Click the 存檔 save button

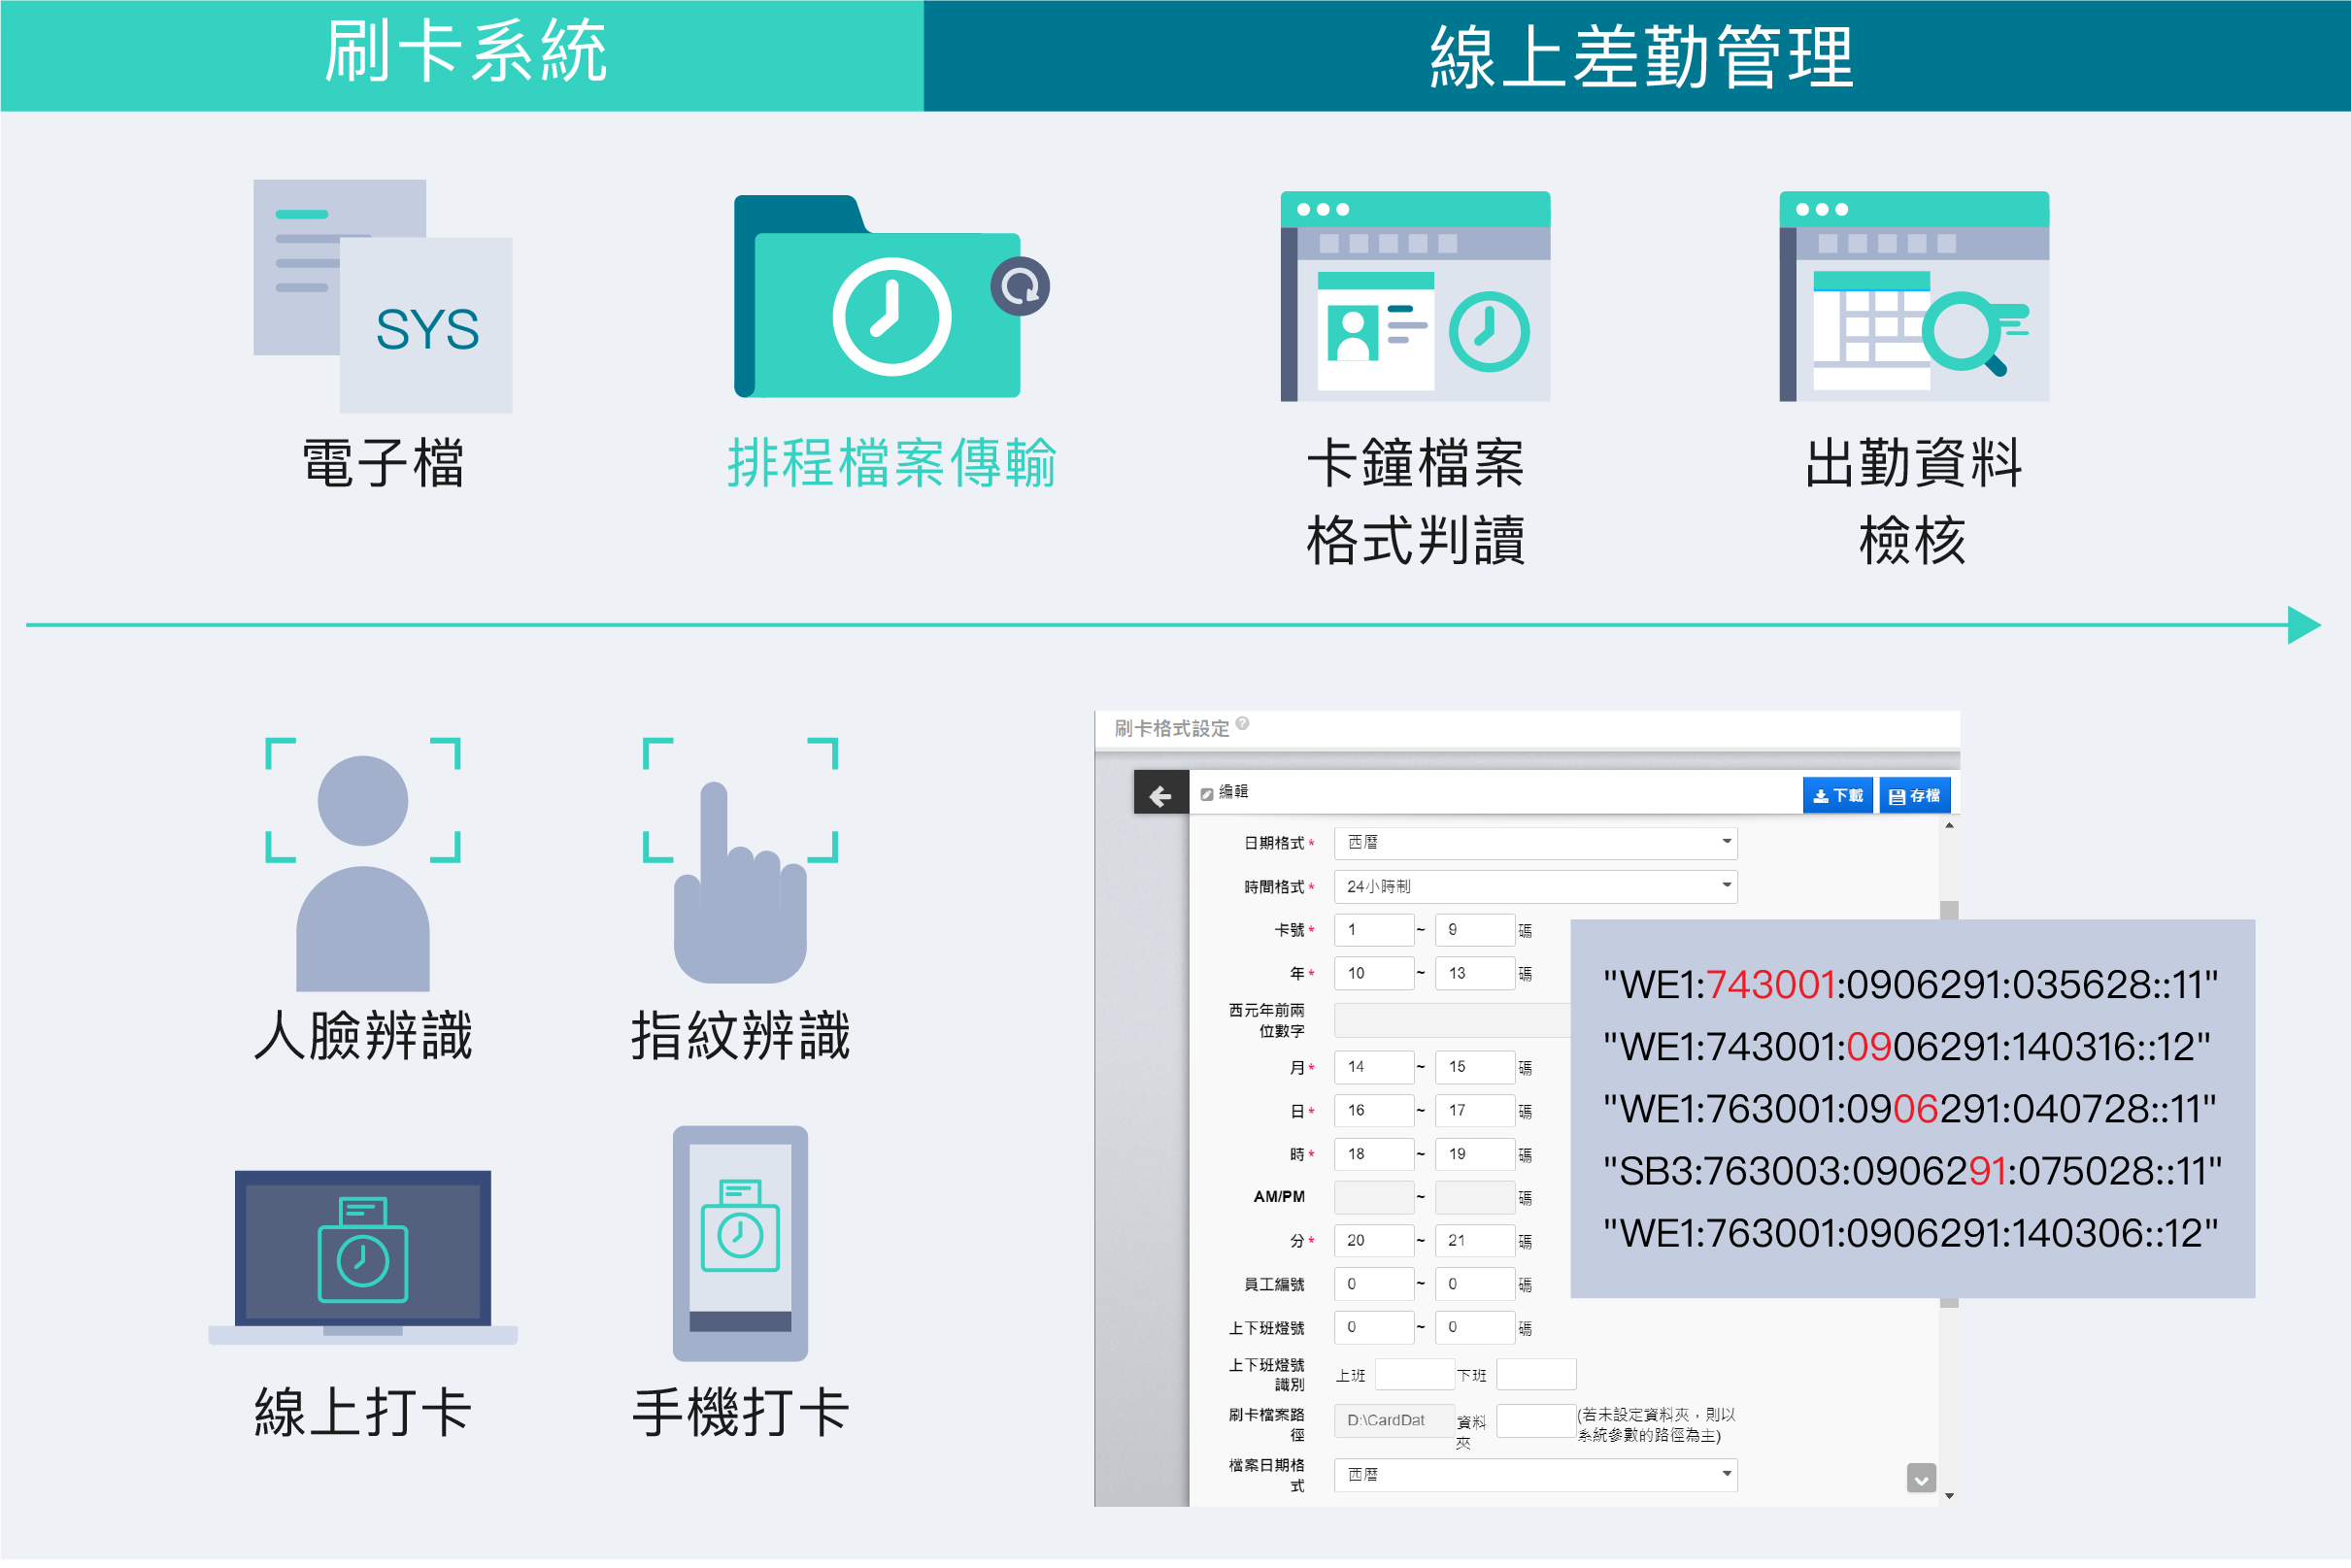(1914, 796)
